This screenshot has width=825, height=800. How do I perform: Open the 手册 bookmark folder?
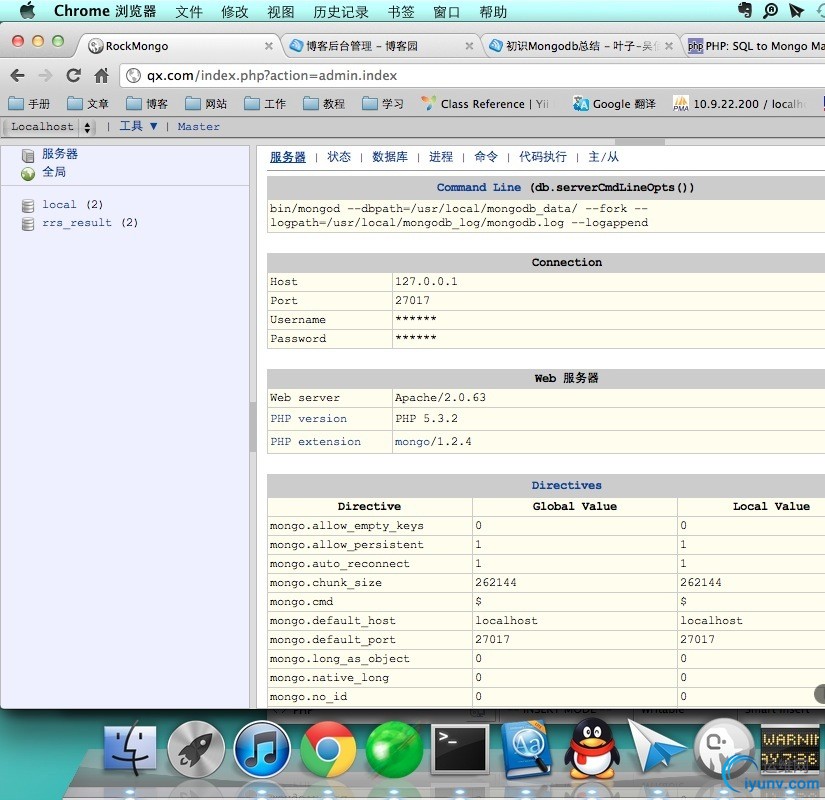click(29, 104)
